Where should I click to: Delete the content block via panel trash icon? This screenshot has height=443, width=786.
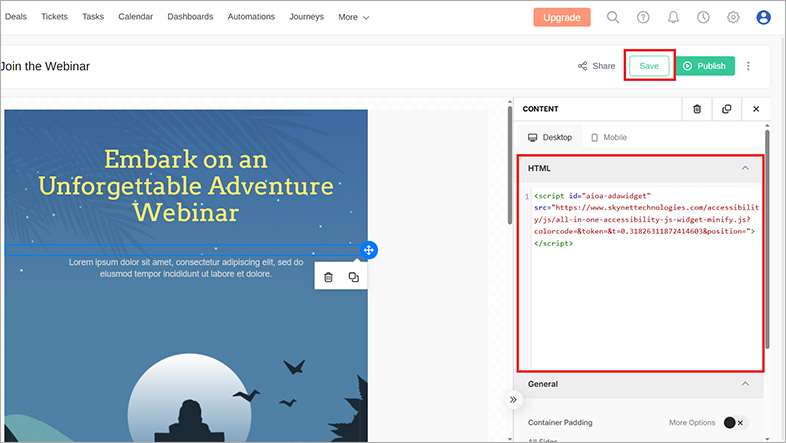point(697,109)
